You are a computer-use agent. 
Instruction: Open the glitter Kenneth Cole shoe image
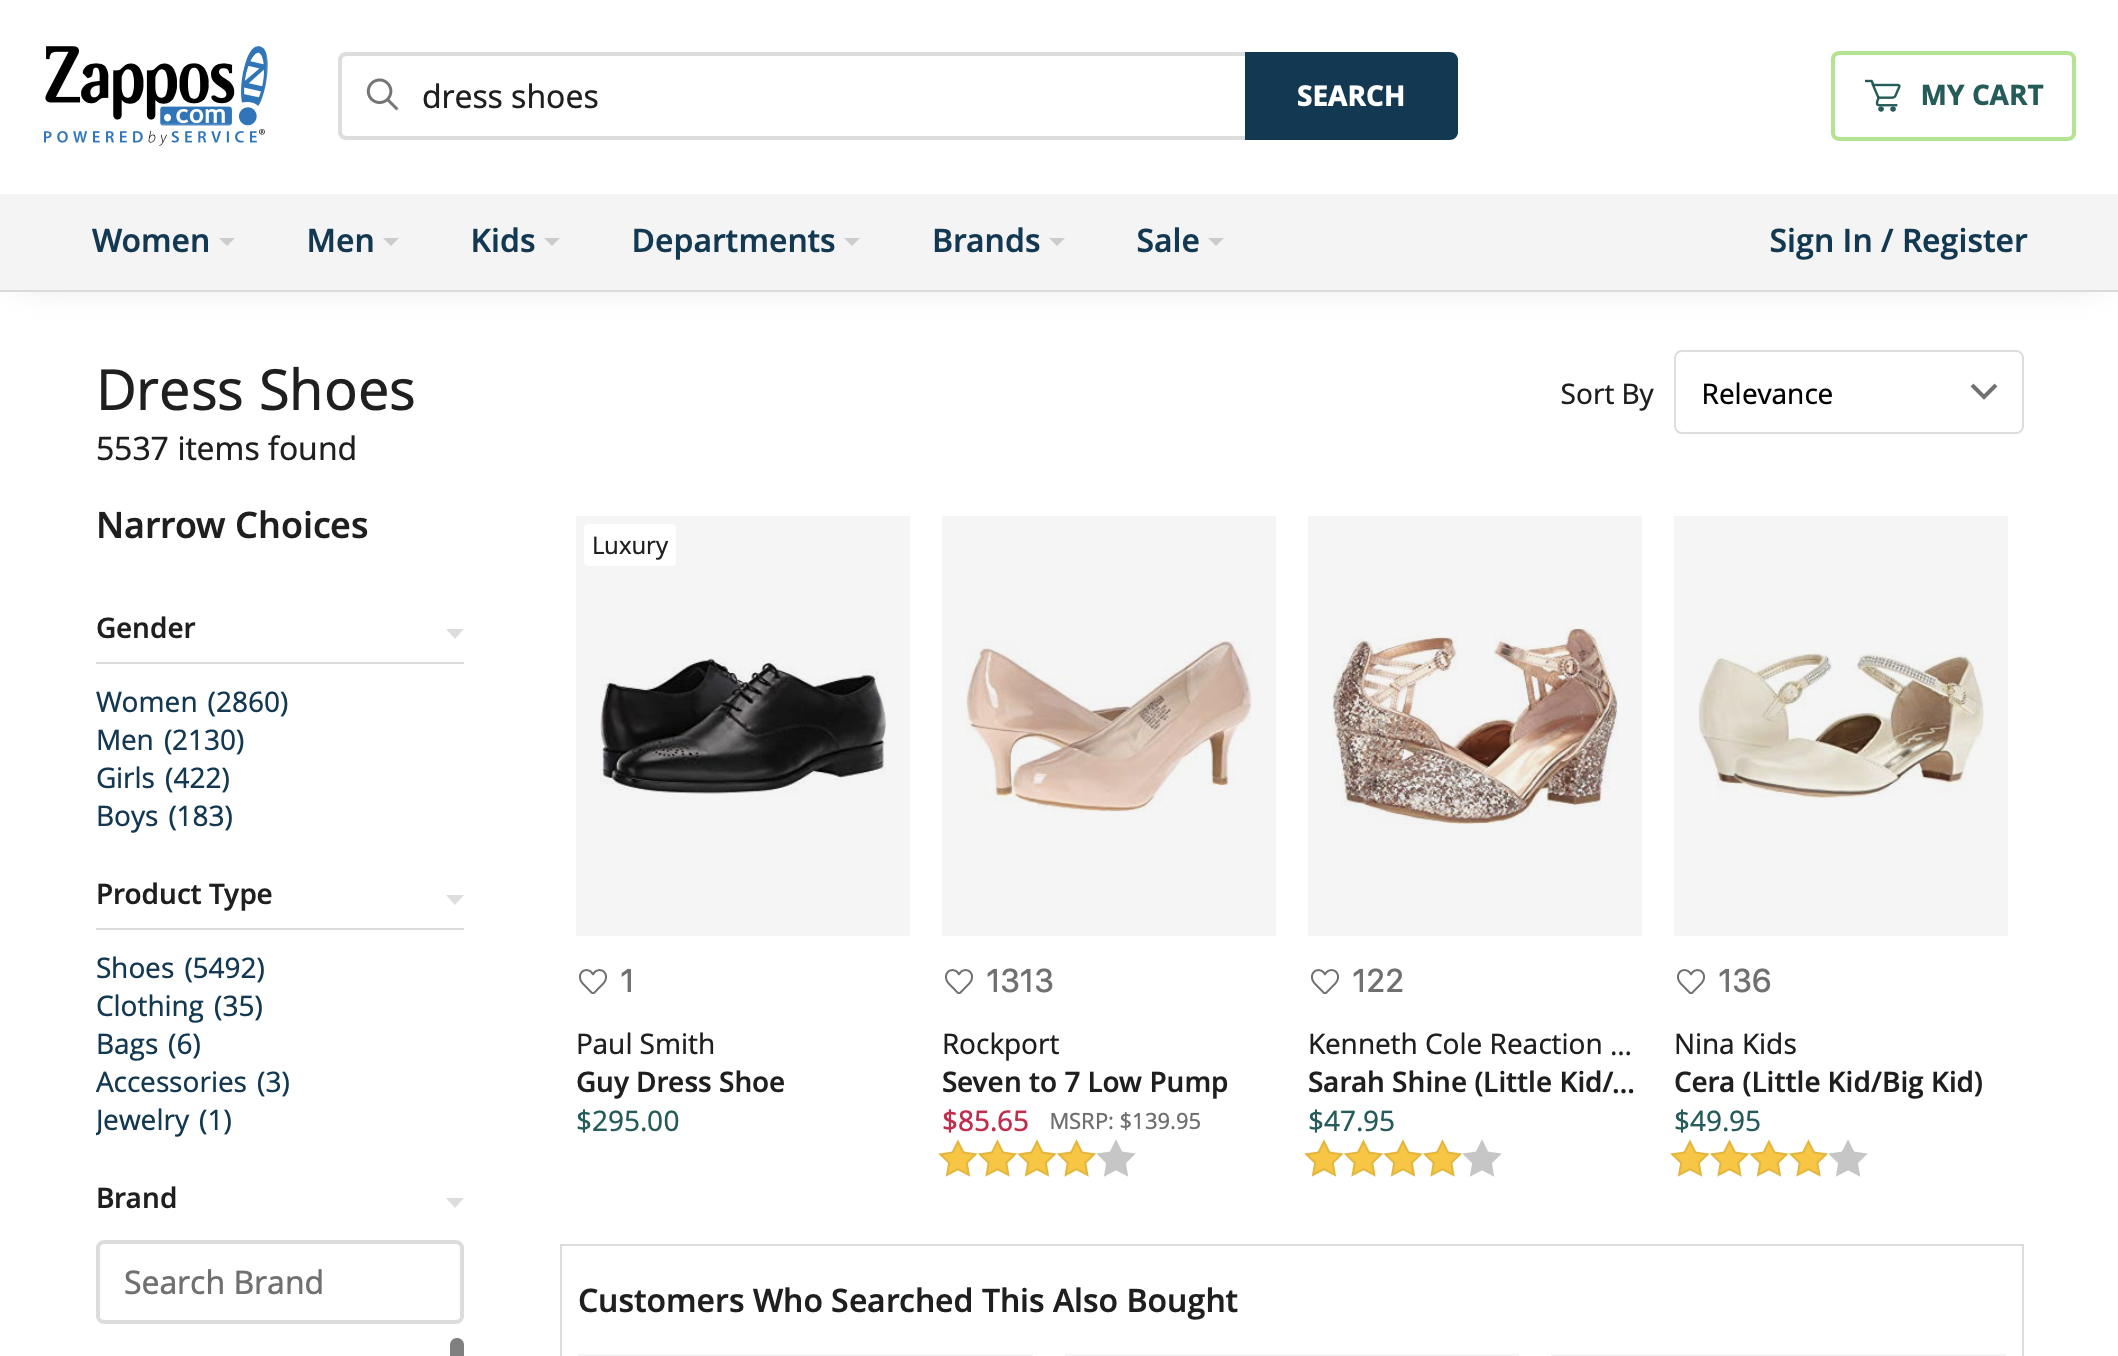click(x=1475, y=726)
